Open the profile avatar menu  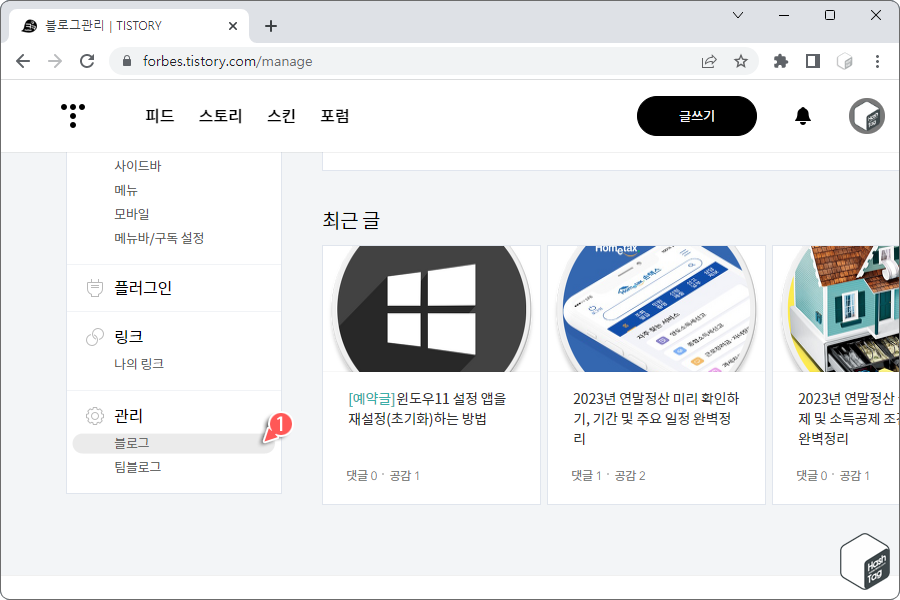coord(867,116)
